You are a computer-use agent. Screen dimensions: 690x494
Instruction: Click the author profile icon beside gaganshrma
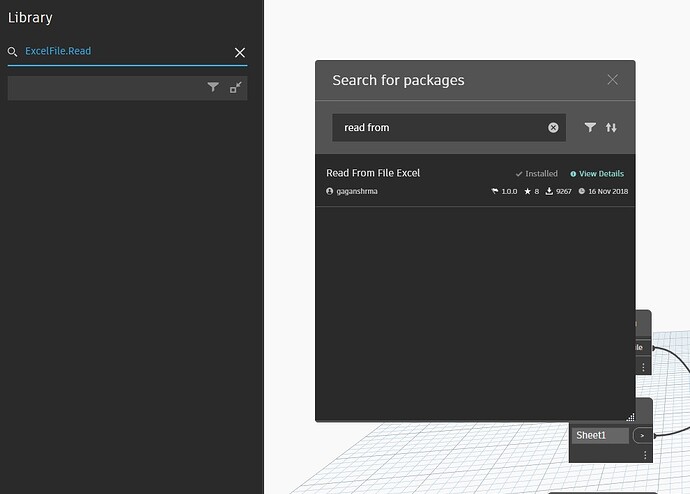pos(330,191)
